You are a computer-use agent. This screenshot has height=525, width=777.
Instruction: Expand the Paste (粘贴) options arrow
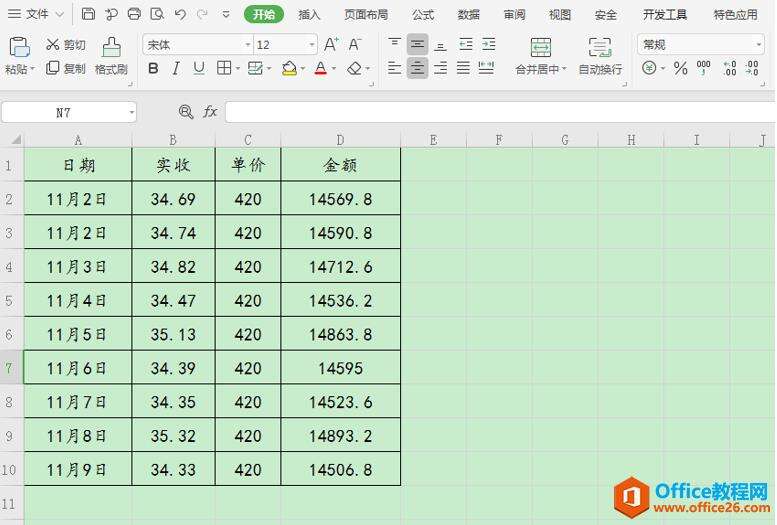(33, 68)
